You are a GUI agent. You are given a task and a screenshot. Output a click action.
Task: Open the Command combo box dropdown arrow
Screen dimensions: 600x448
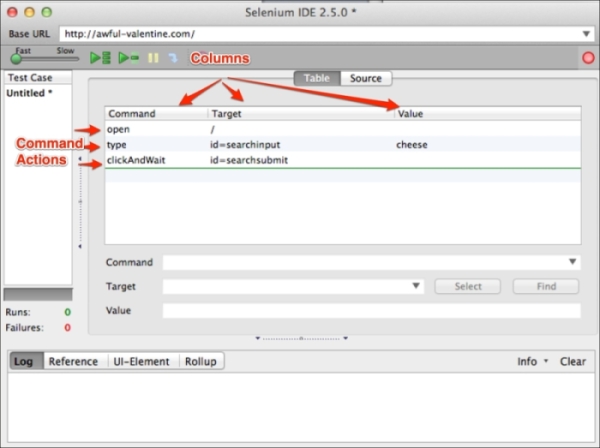pos(572,262)
